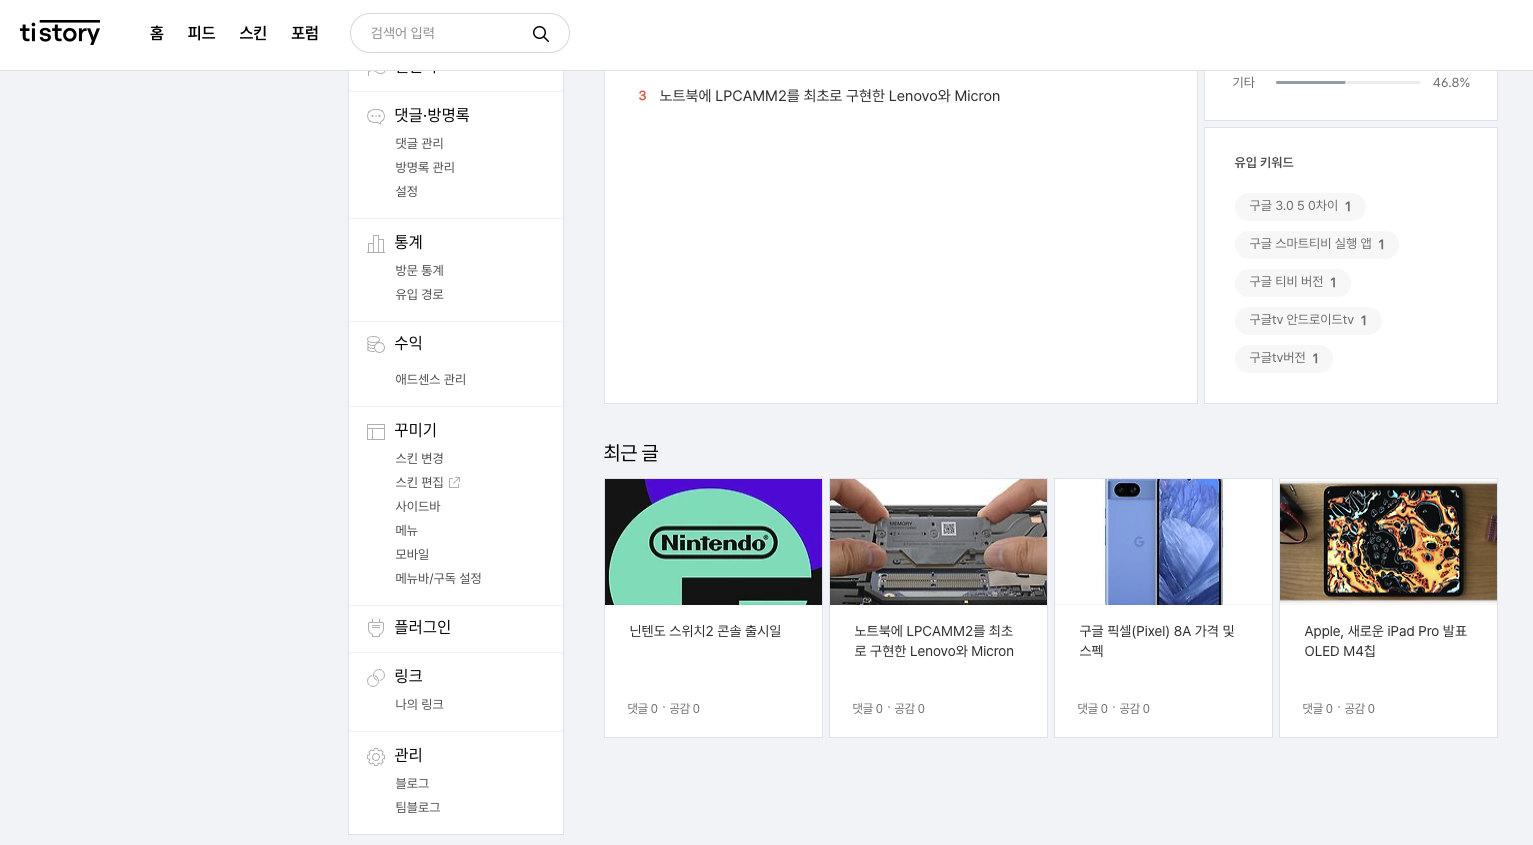The width and height of the screenshot is (1533, 845).
Task: Open ranked post about LPCAMM2 Lenovo Micron
Action: [x=829, y=96]
